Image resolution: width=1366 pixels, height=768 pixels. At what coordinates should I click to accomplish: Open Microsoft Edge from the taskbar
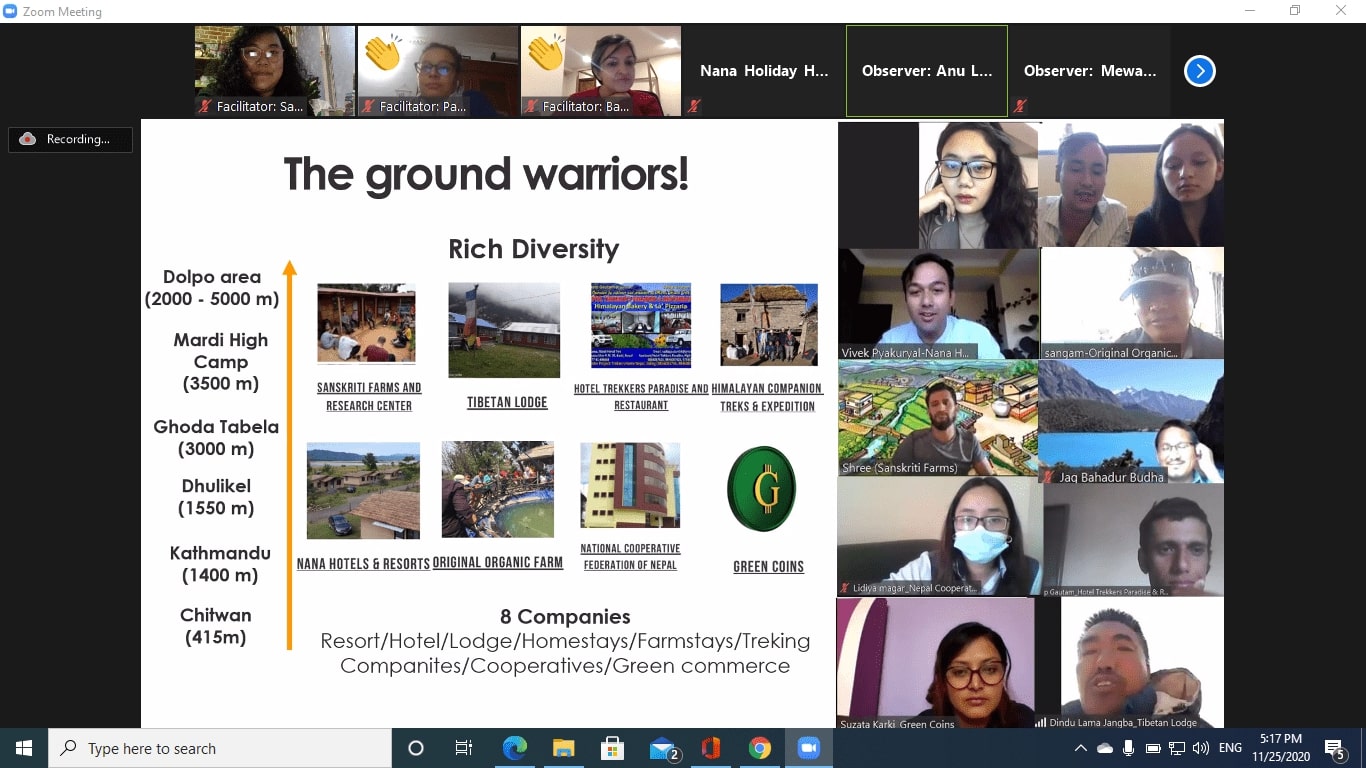coord(515,747)
